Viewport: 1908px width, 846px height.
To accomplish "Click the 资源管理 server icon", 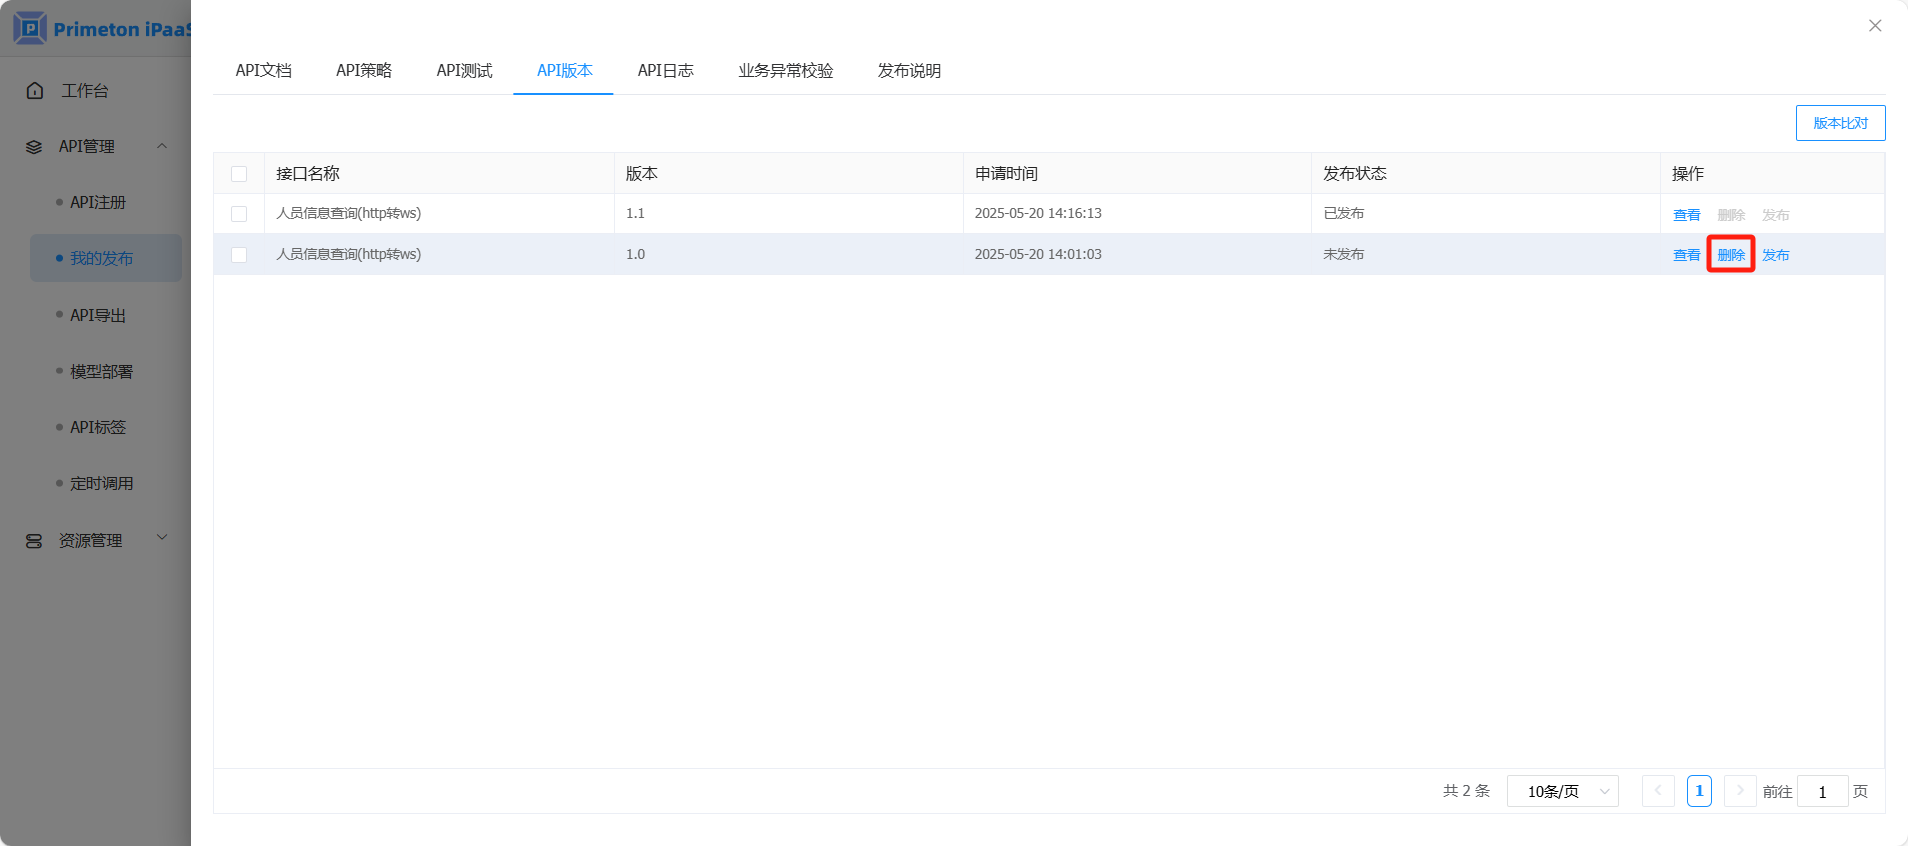I will click(x=34, y=541).
